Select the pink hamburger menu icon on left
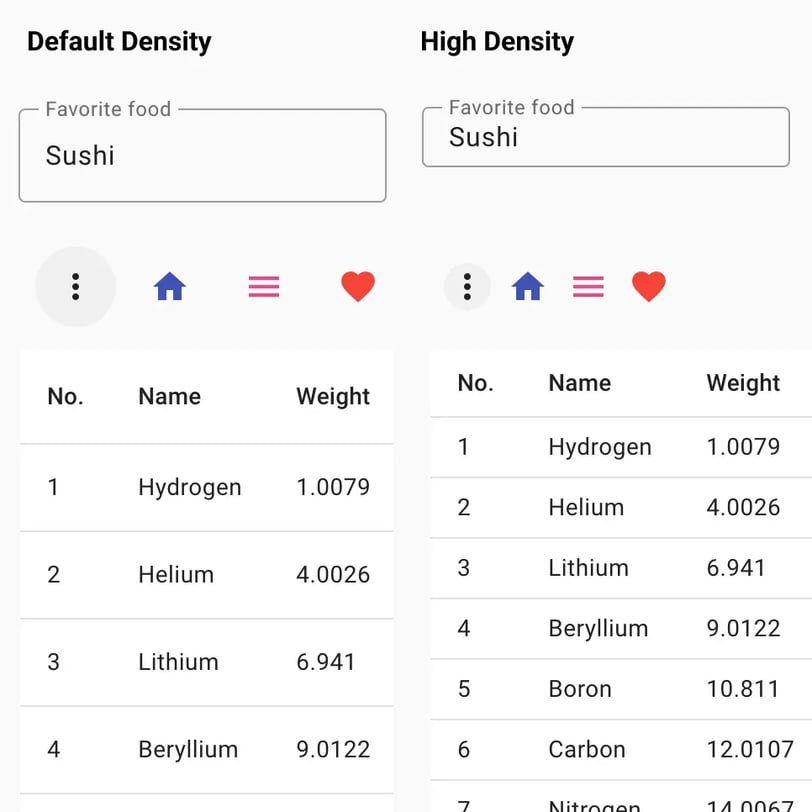812x812 pixels. click(264, 286)
